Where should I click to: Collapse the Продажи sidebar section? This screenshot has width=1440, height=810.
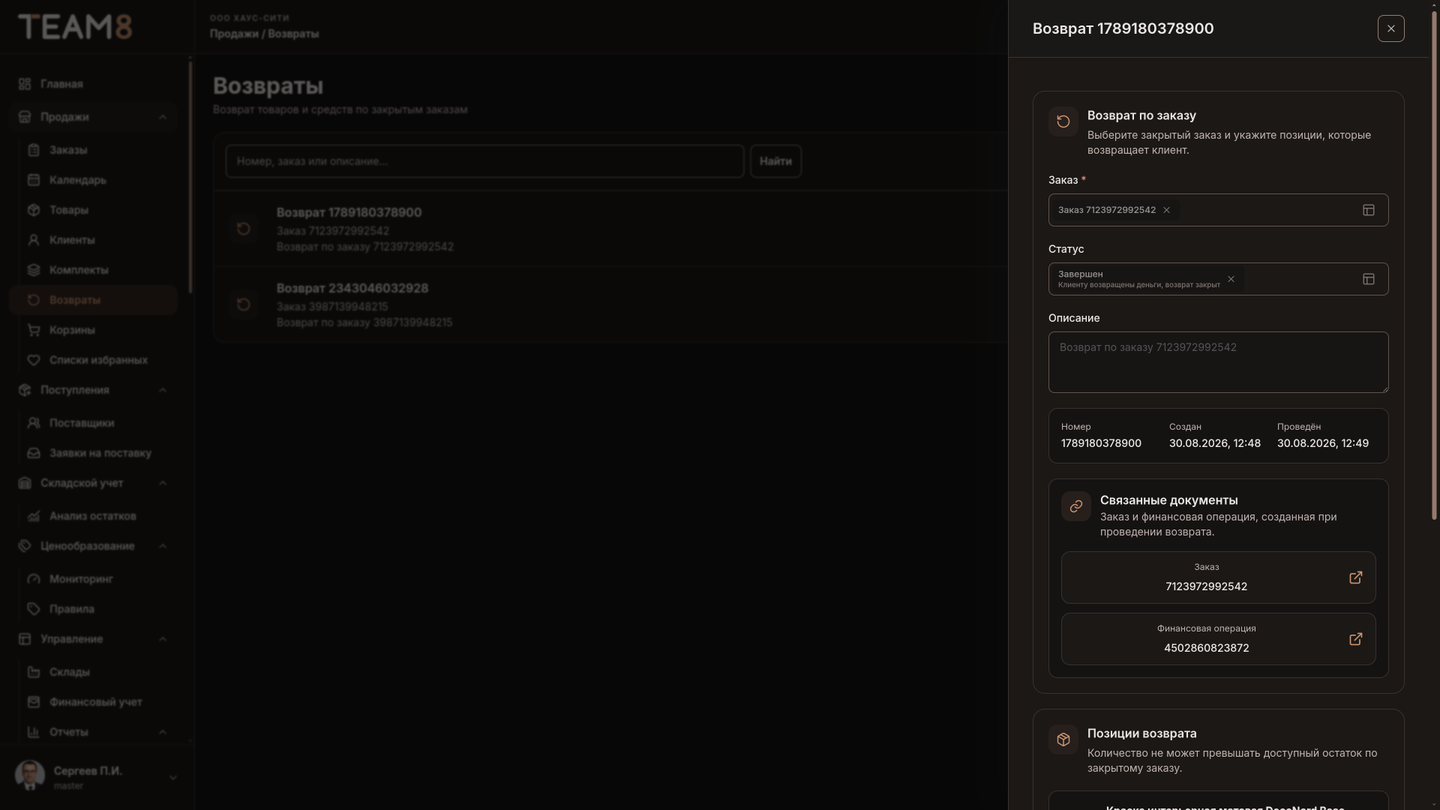[162, 117]
